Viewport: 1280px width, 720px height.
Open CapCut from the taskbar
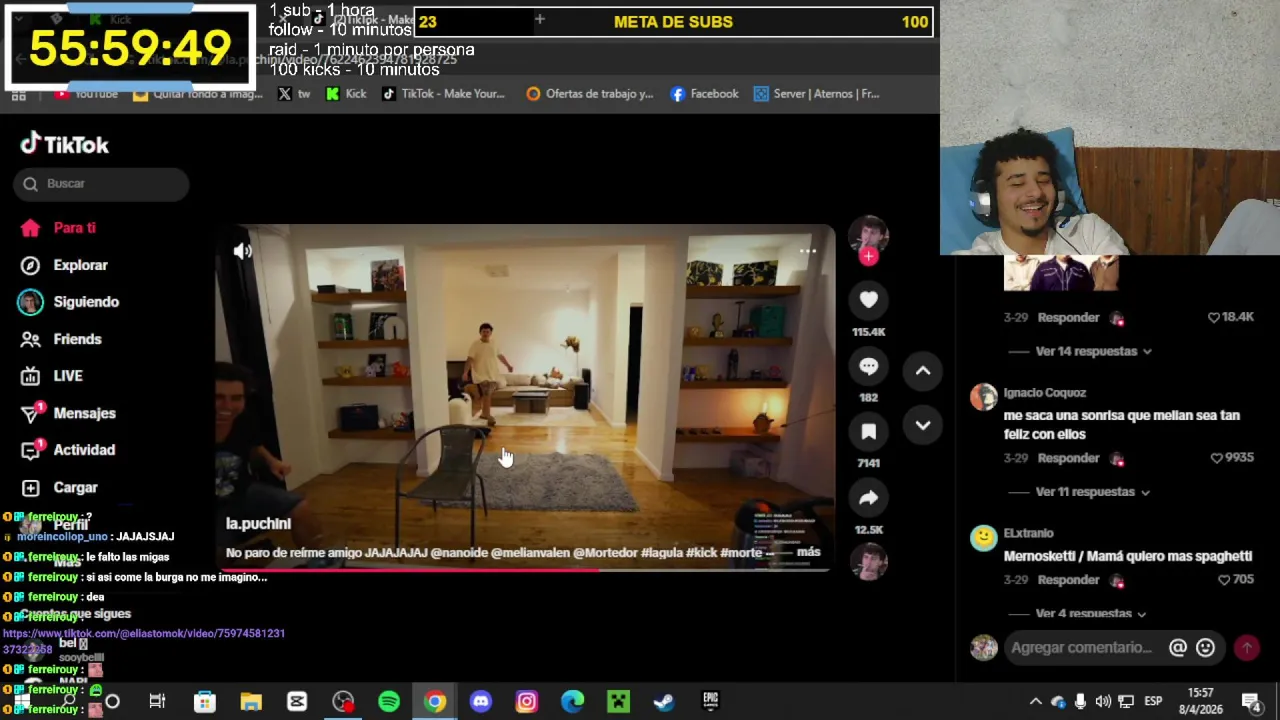pyautogui.click(x=297, y=702)
